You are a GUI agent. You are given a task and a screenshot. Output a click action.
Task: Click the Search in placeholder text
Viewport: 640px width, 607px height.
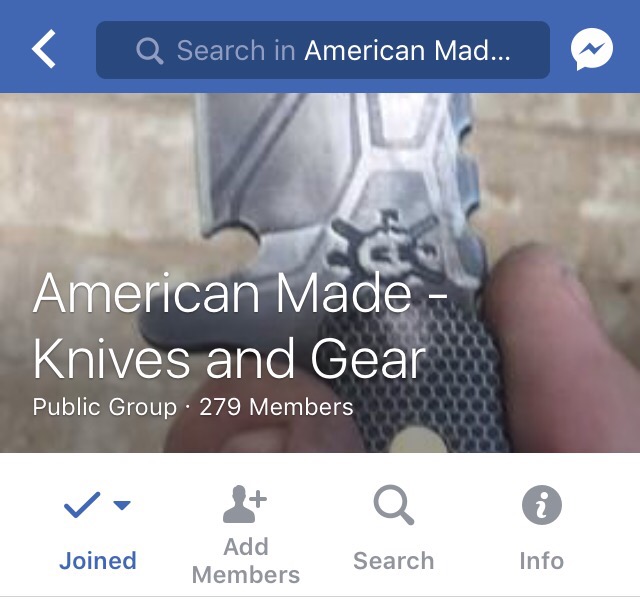coord(236,51)
